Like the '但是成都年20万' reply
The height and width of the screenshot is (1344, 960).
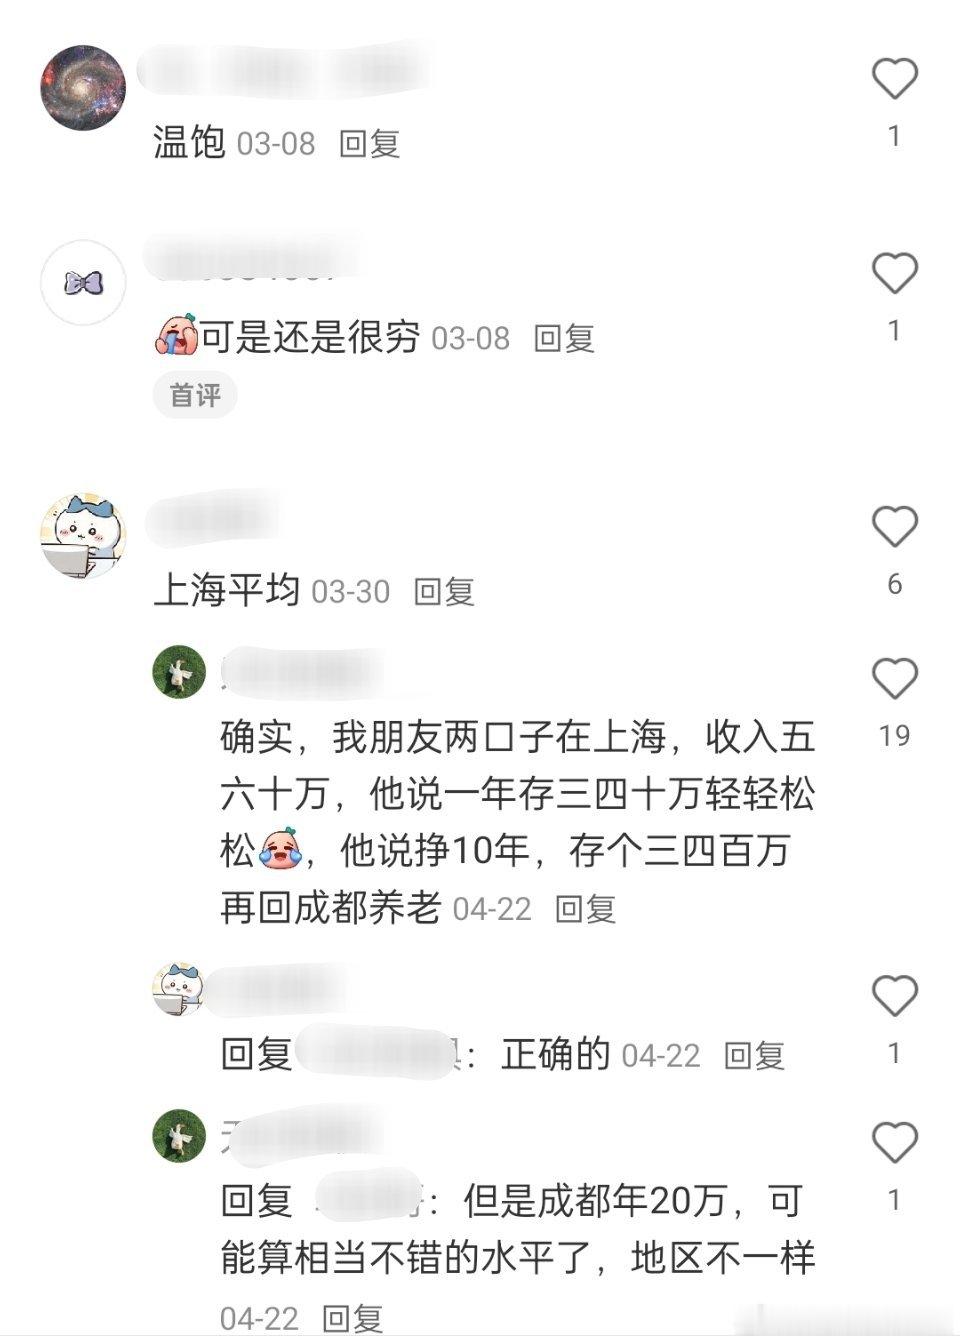point(894,1143)
